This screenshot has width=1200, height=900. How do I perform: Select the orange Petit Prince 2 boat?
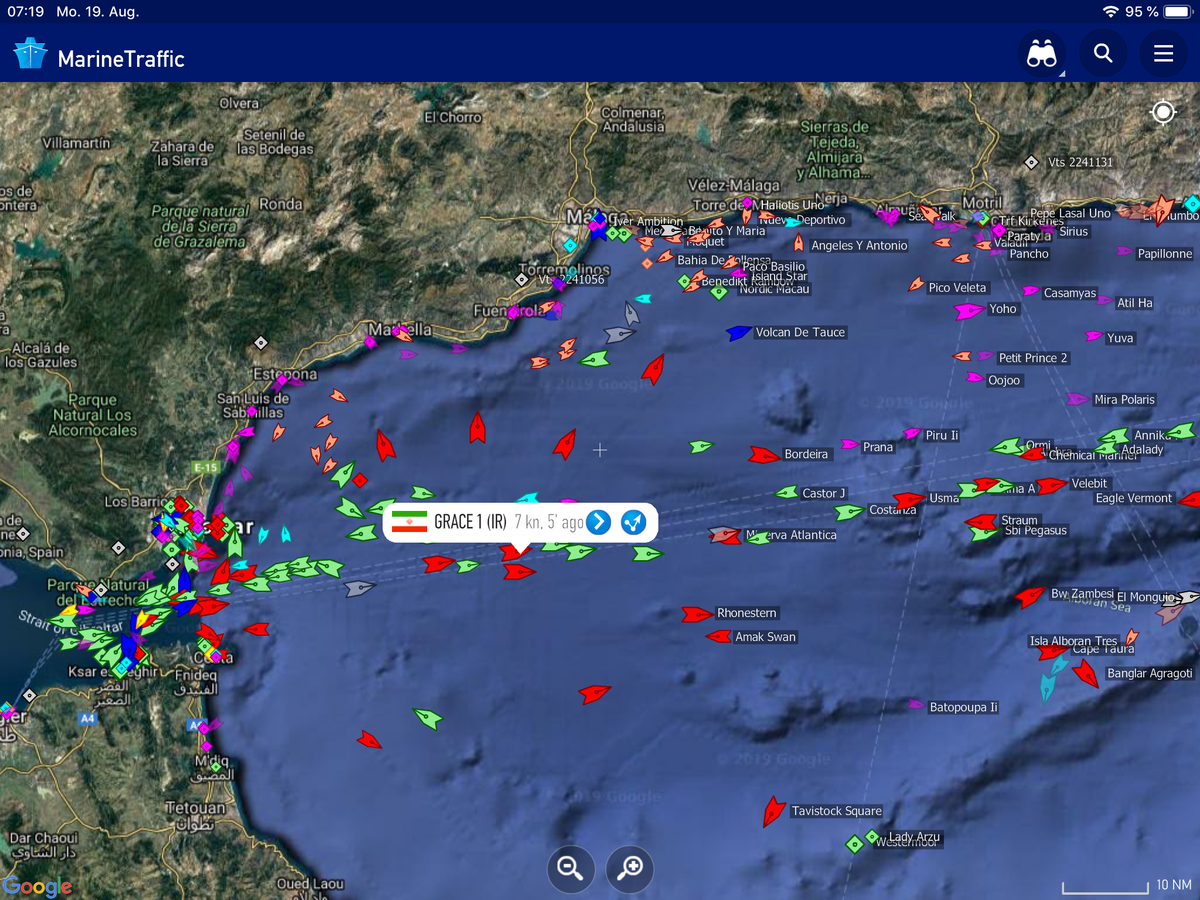962,356
